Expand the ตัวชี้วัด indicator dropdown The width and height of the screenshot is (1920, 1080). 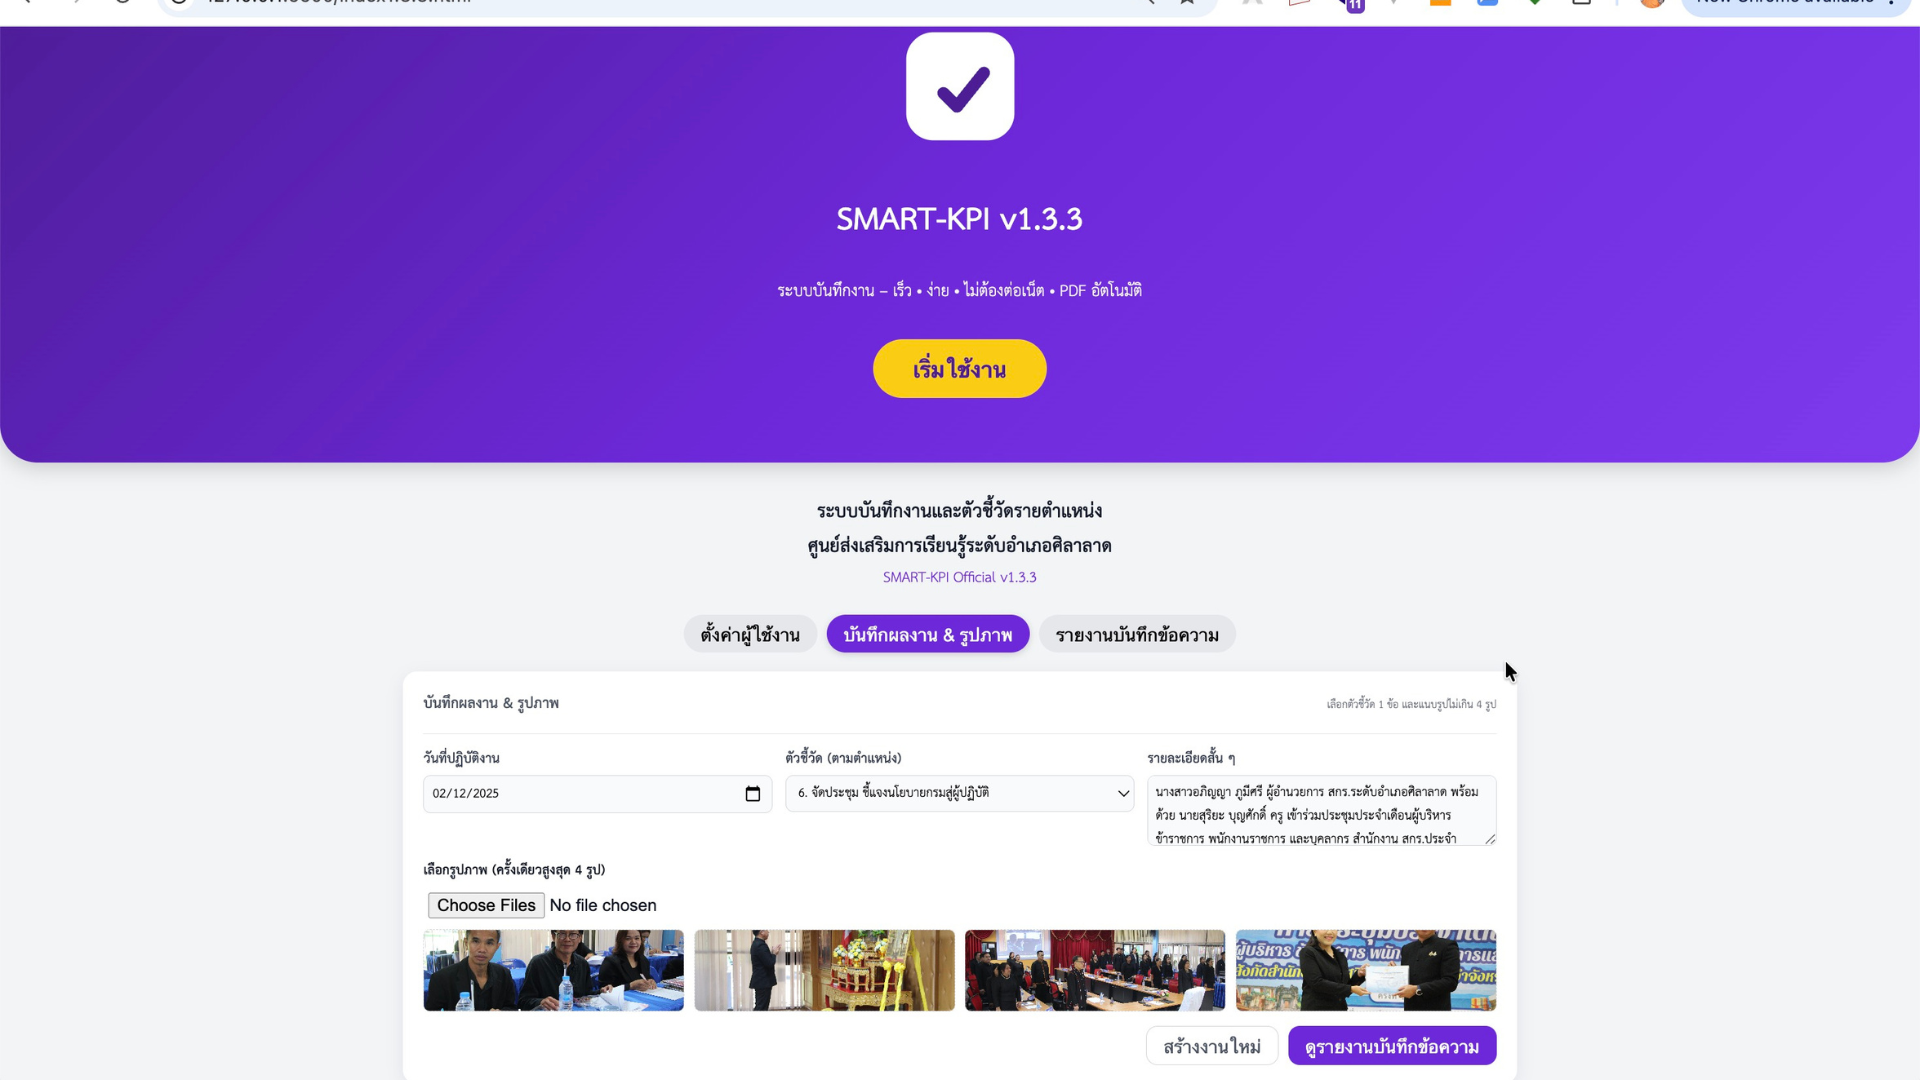[960, 793]
